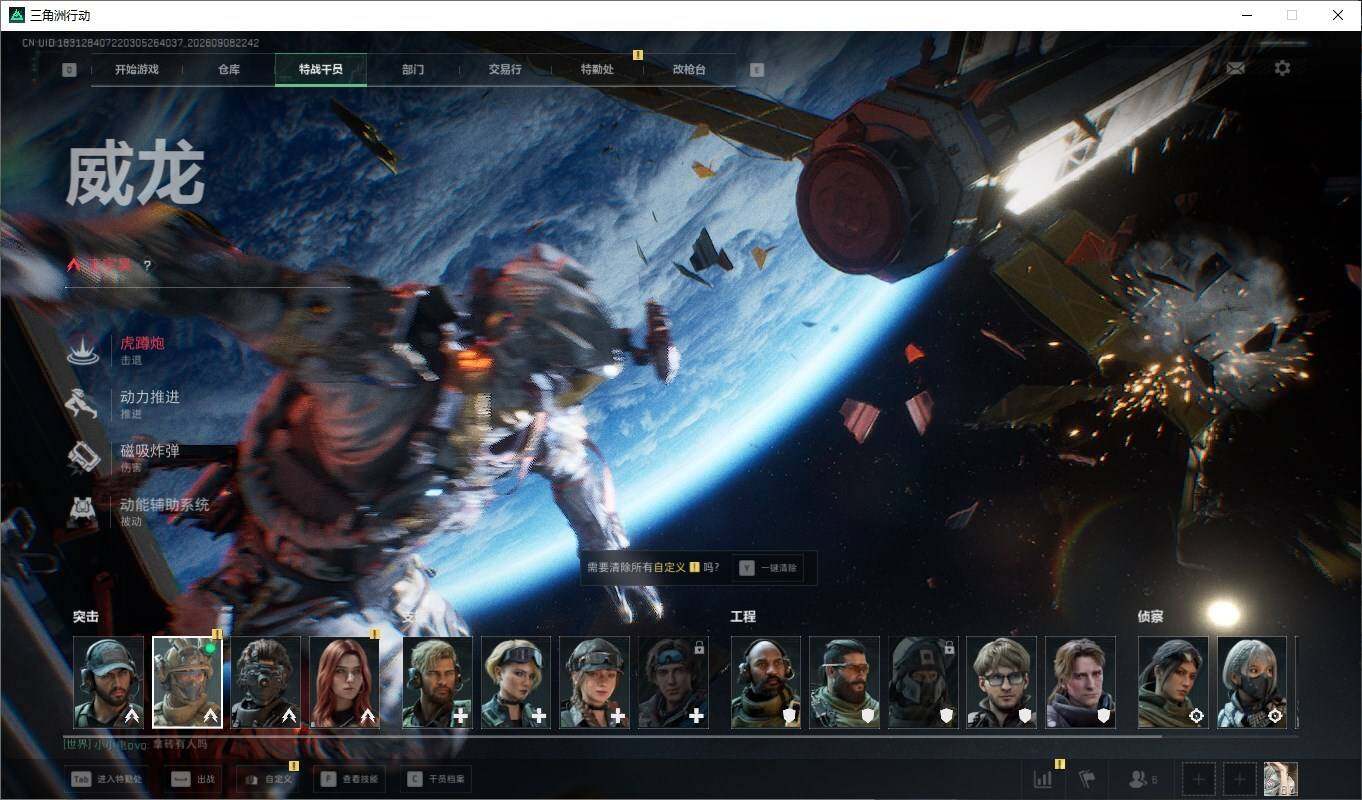Click the 侦察 category heading
The width and height of the screenshot is (1362, 800).
(1150, 616)
